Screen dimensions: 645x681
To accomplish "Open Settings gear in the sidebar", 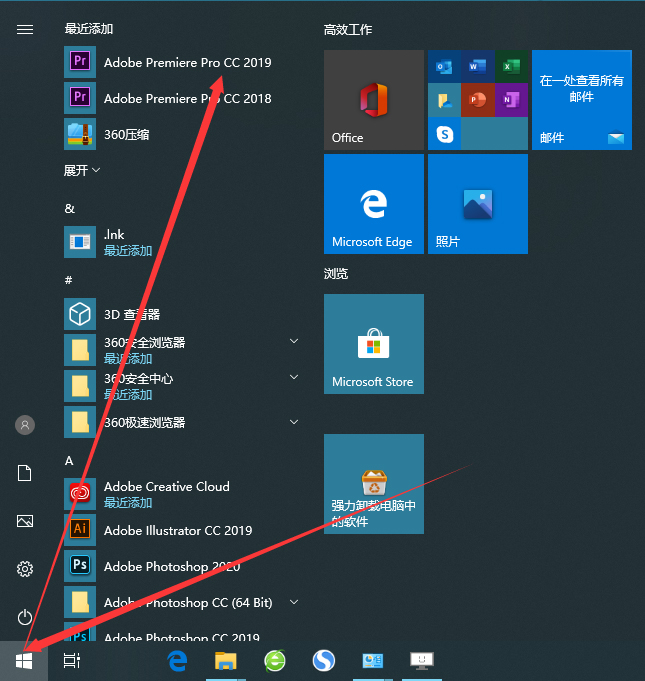I will click(x=25, y=569).
